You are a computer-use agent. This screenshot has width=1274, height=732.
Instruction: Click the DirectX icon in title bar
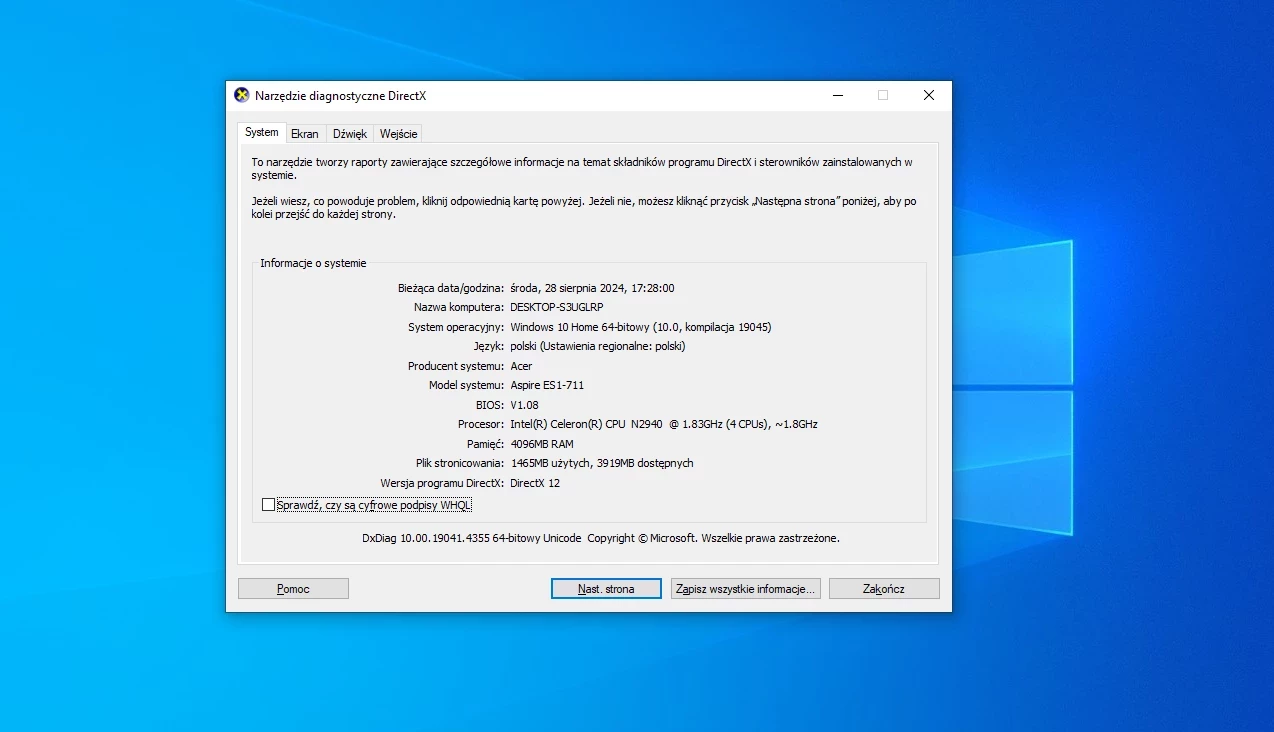coord(242,95)
